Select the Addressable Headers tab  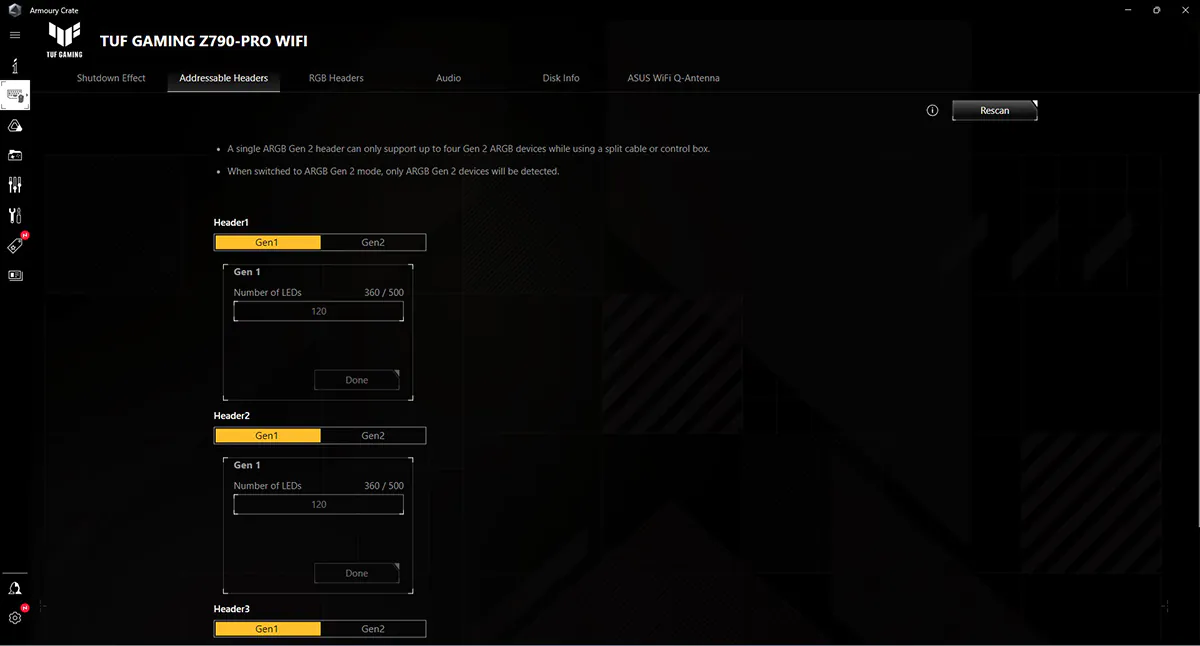[224, 78]
